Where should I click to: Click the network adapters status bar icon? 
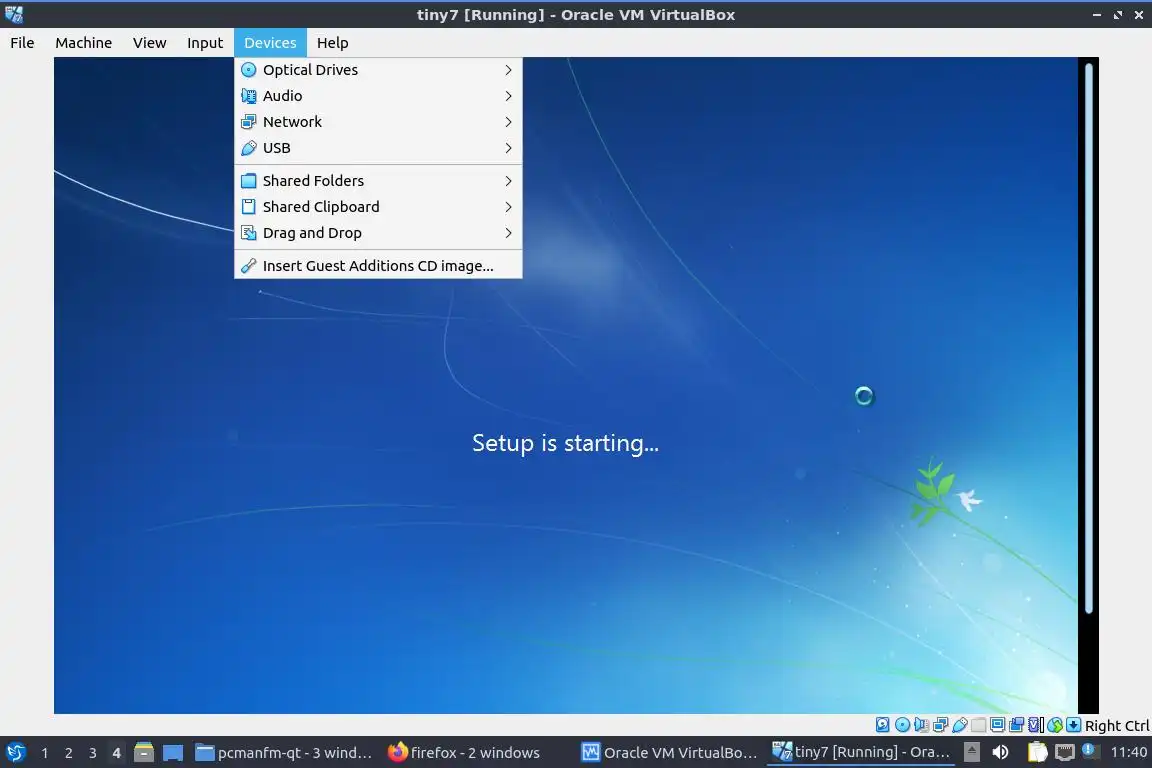(x=940, y=725)
